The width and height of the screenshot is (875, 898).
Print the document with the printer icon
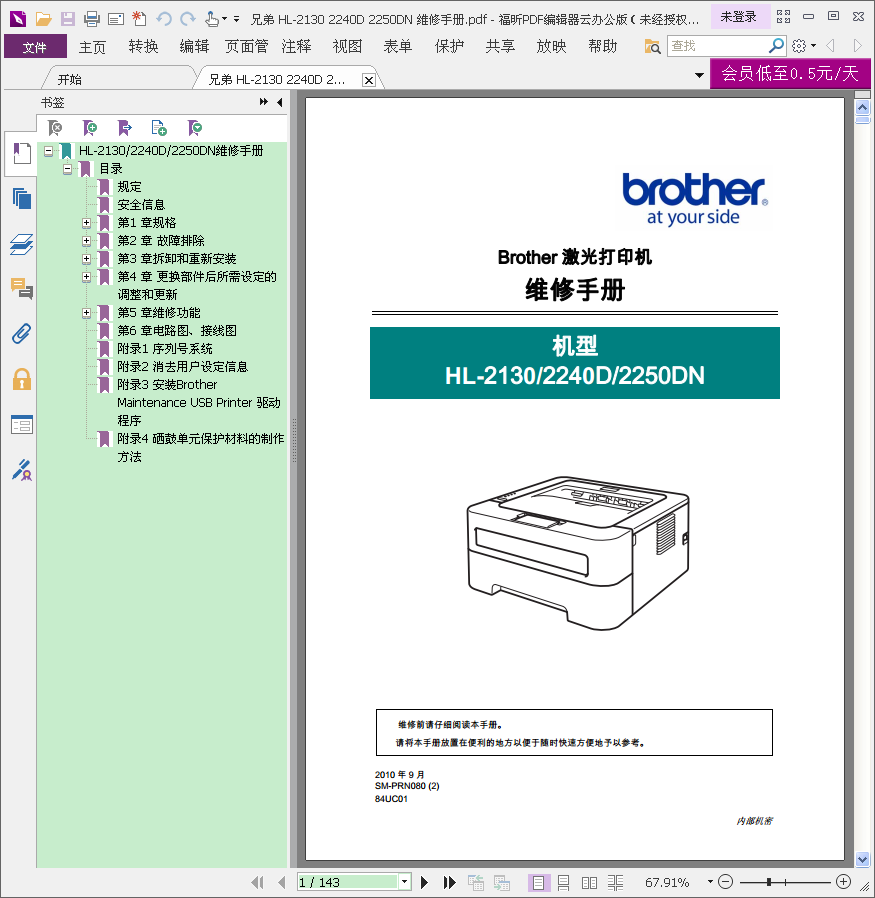pos(92,19)
